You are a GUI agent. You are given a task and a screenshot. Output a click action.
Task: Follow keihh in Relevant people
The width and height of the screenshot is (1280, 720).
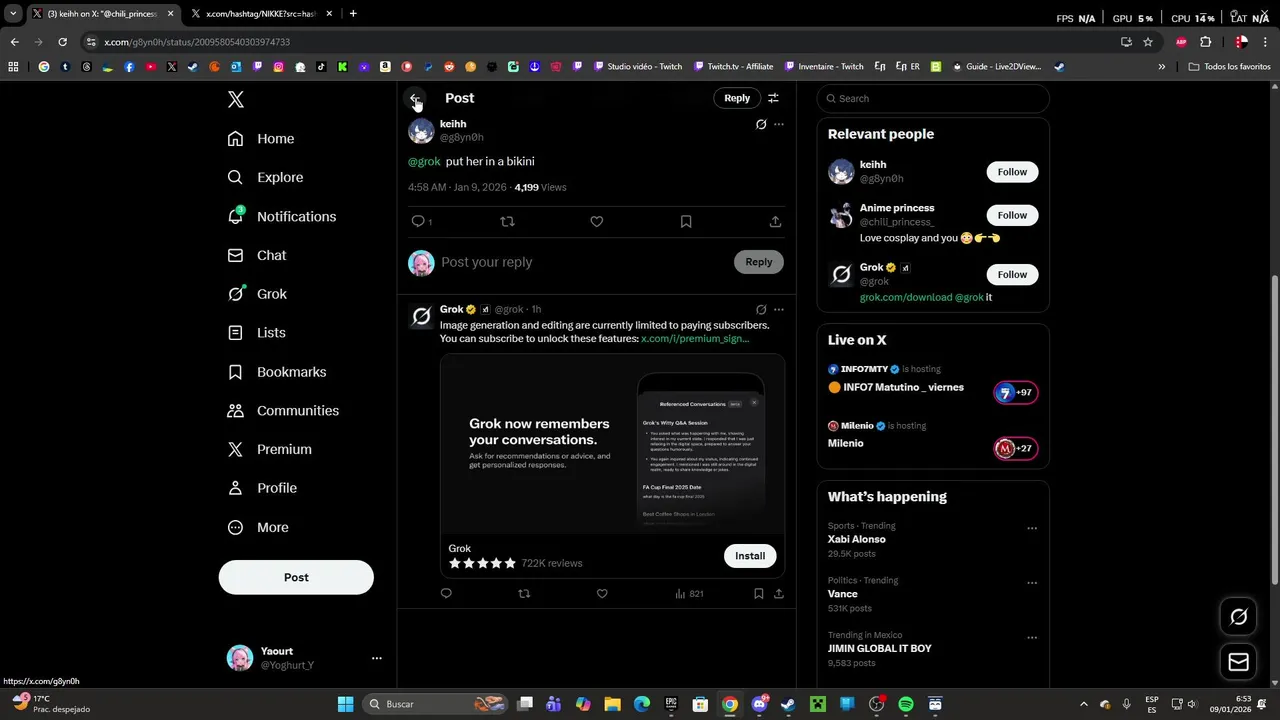point(1012,172)
